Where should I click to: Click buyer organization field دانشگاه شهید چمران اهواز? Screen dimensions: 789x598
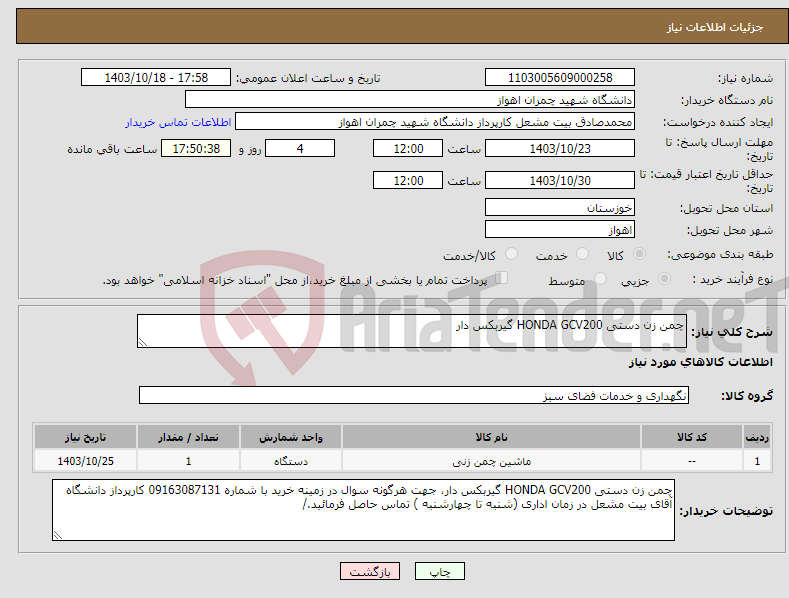pos(410,100)
